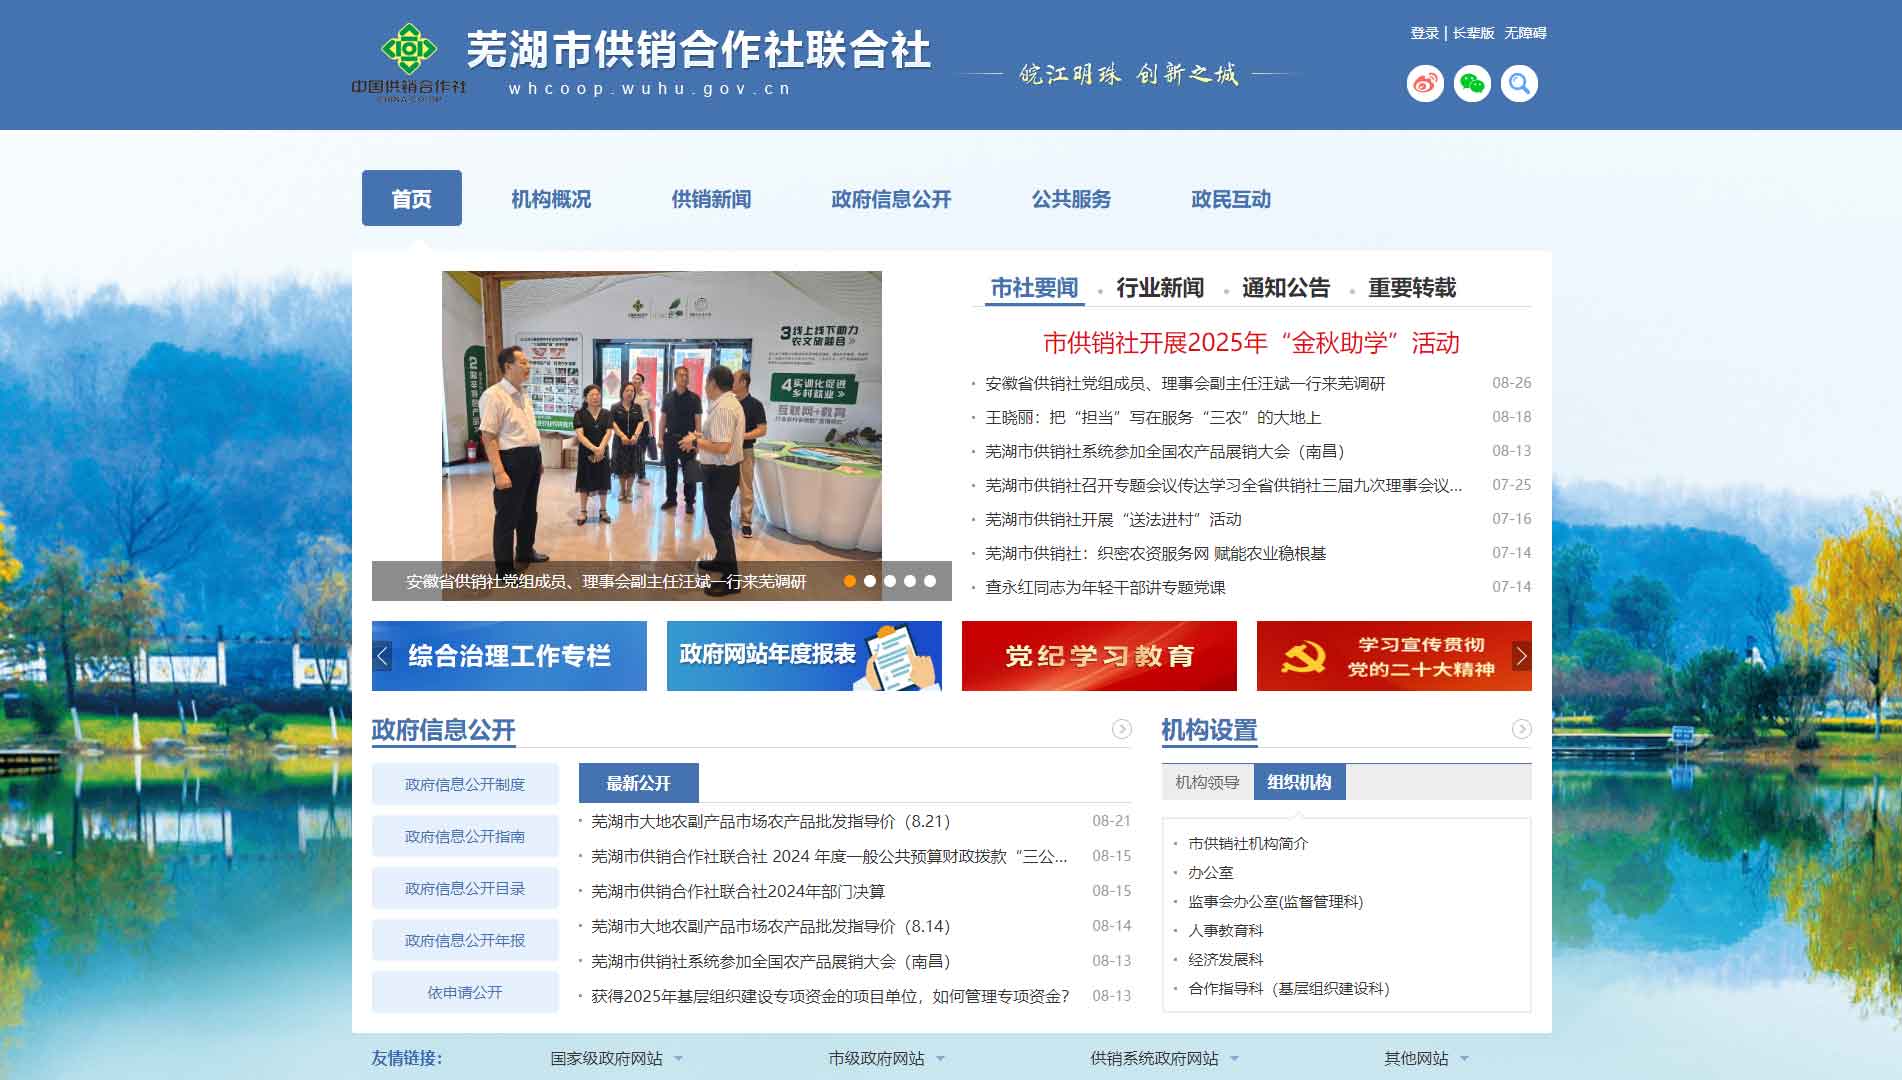Expand 供销系统政府网站 links dropdown

click(x=1164, y=1058)
